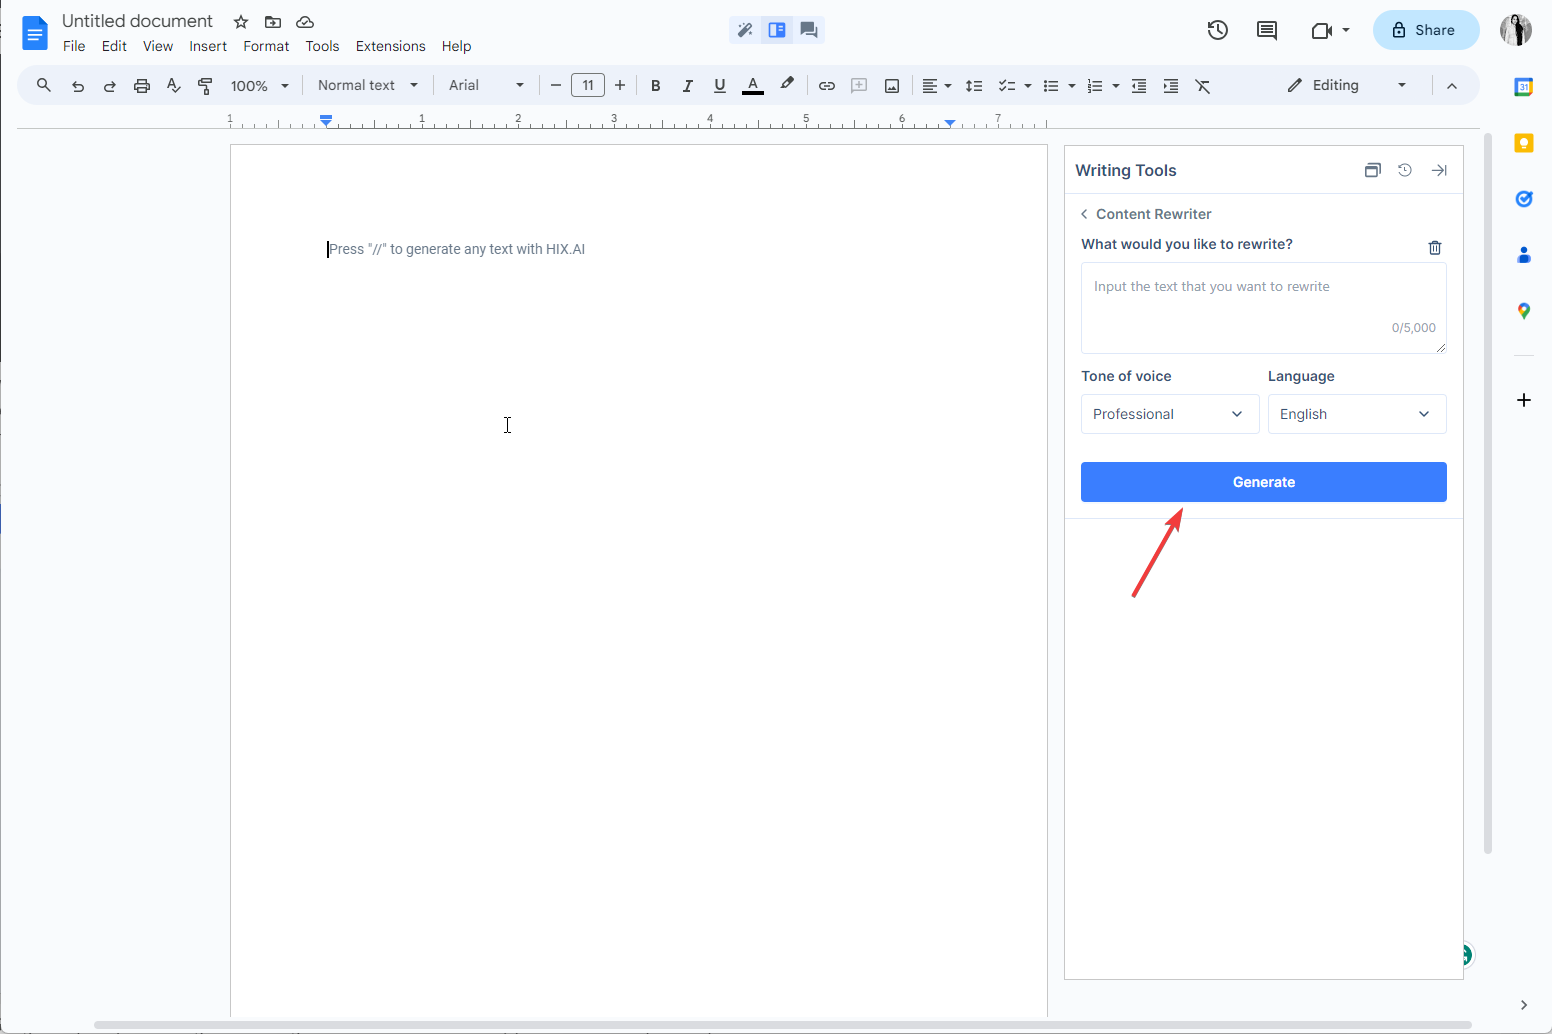Pop out the Writing Tools window icon
Screen dimensions: 1552x1034
click(1373, 170)
